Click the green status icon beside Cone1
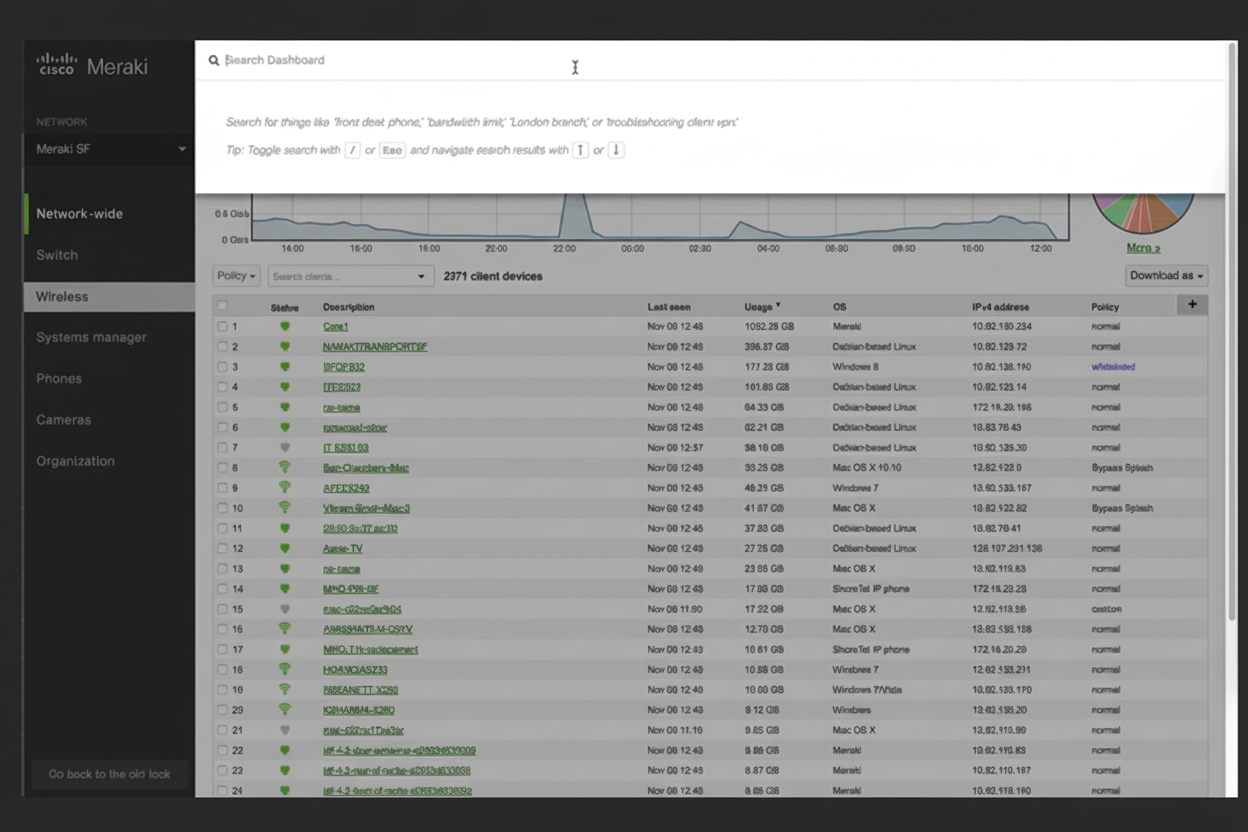 coord(285,326)
